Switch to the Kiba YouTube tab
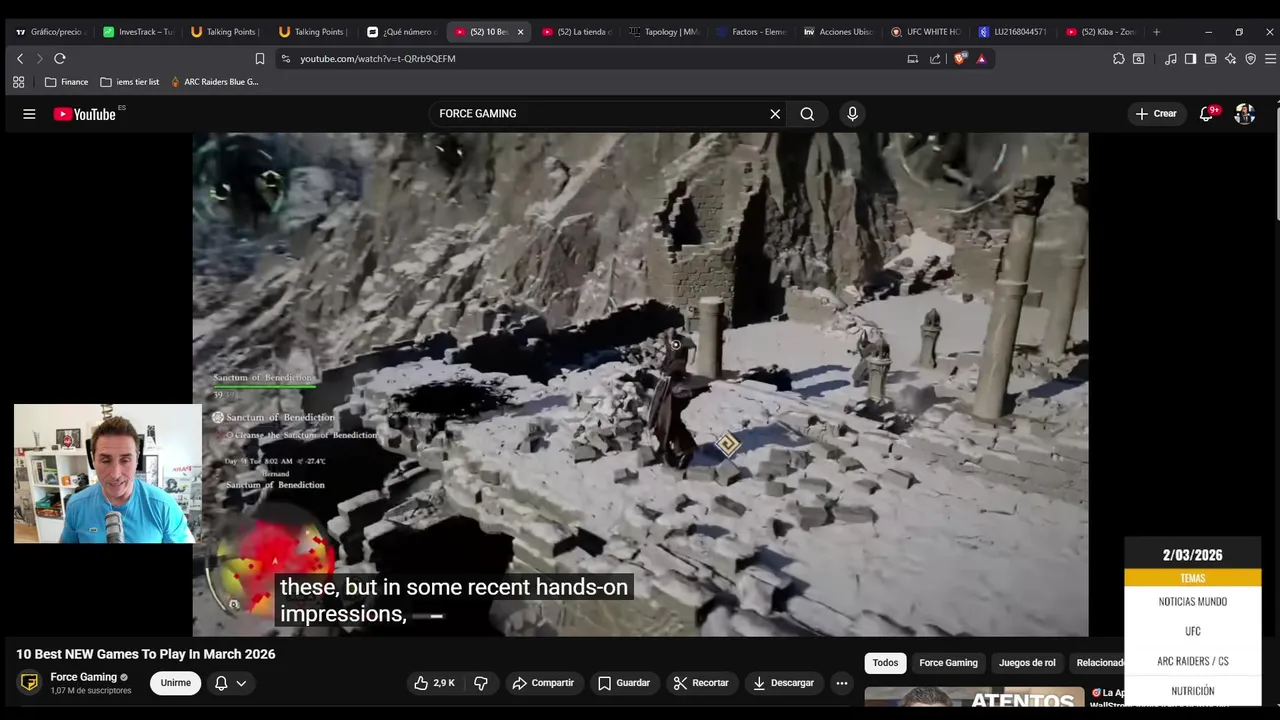The width and height of the screenshot is (1280, 720). [x=1100, y=32]
